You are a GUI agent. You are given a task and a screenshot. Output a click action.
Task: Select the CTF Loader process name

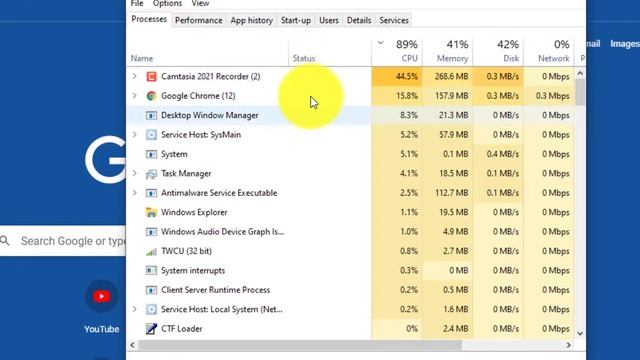tap(182, 329)
